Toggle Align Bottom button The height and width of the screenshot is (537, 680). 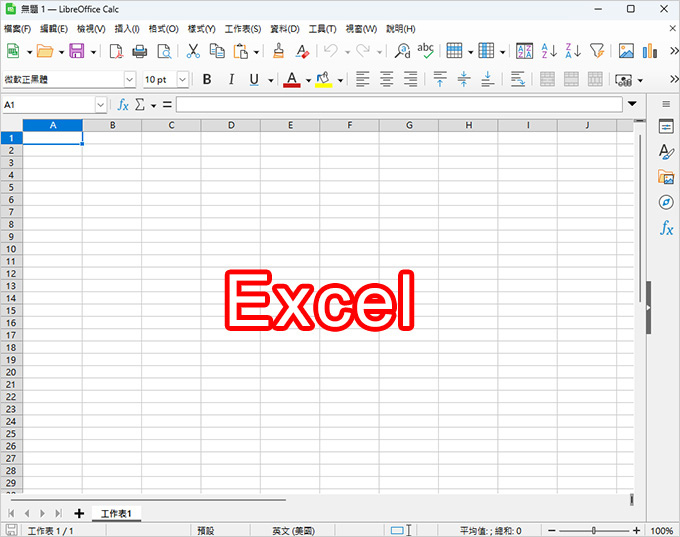click(487, 79)
